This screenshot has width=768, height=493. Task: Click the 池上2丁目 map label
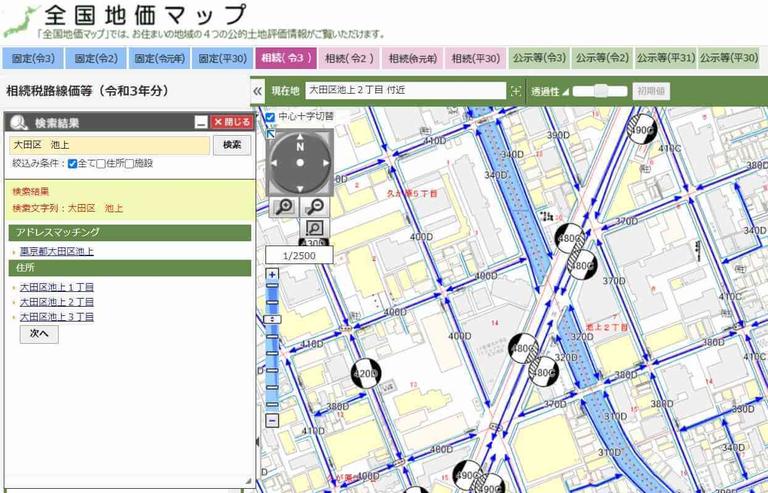pos(607,327)
